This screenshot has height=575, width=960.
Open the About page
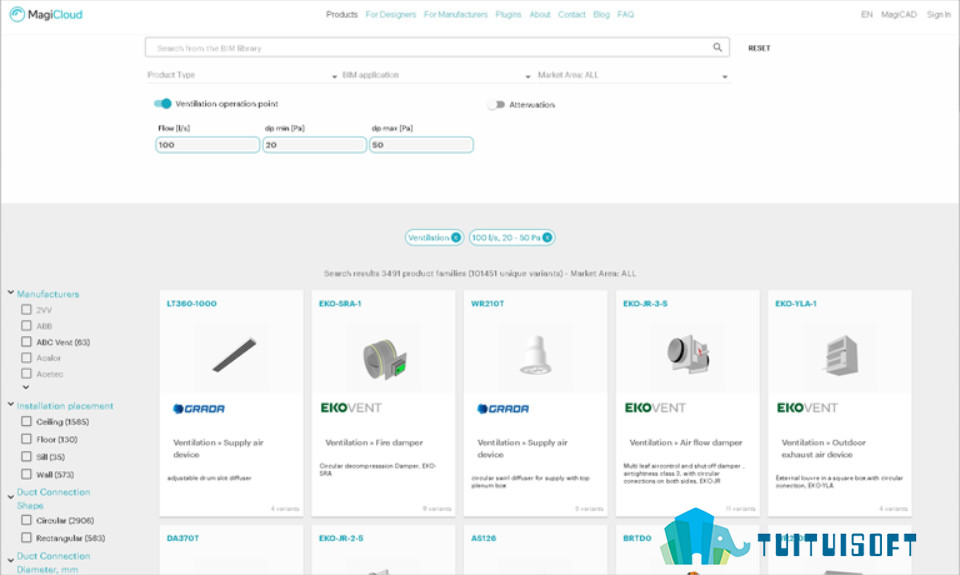coord(540,15)
